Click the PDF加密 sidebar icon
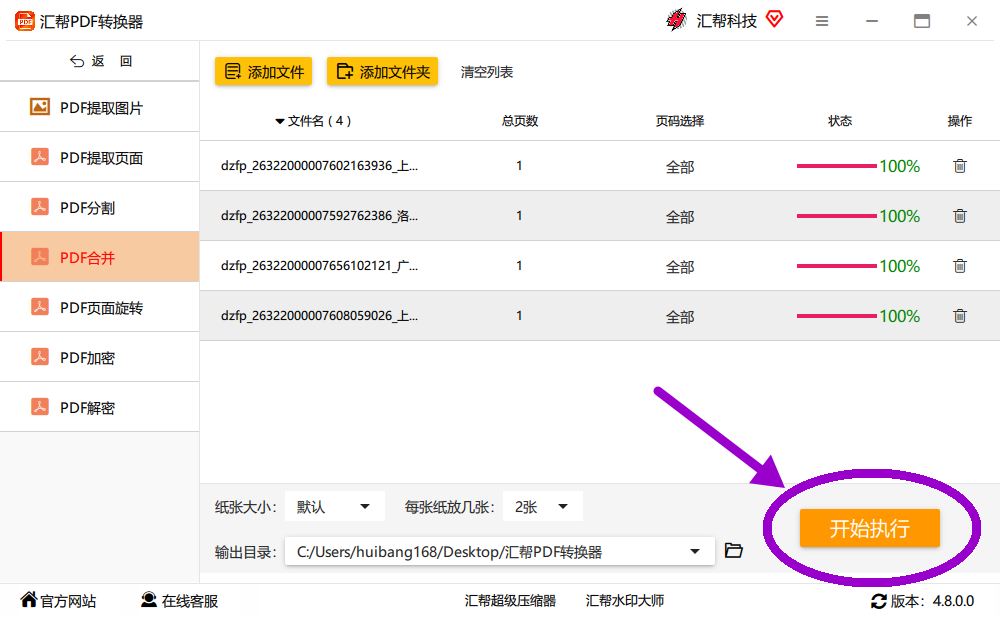The height and width of the screenshot is (617, 1000). [x=40, y=357]
